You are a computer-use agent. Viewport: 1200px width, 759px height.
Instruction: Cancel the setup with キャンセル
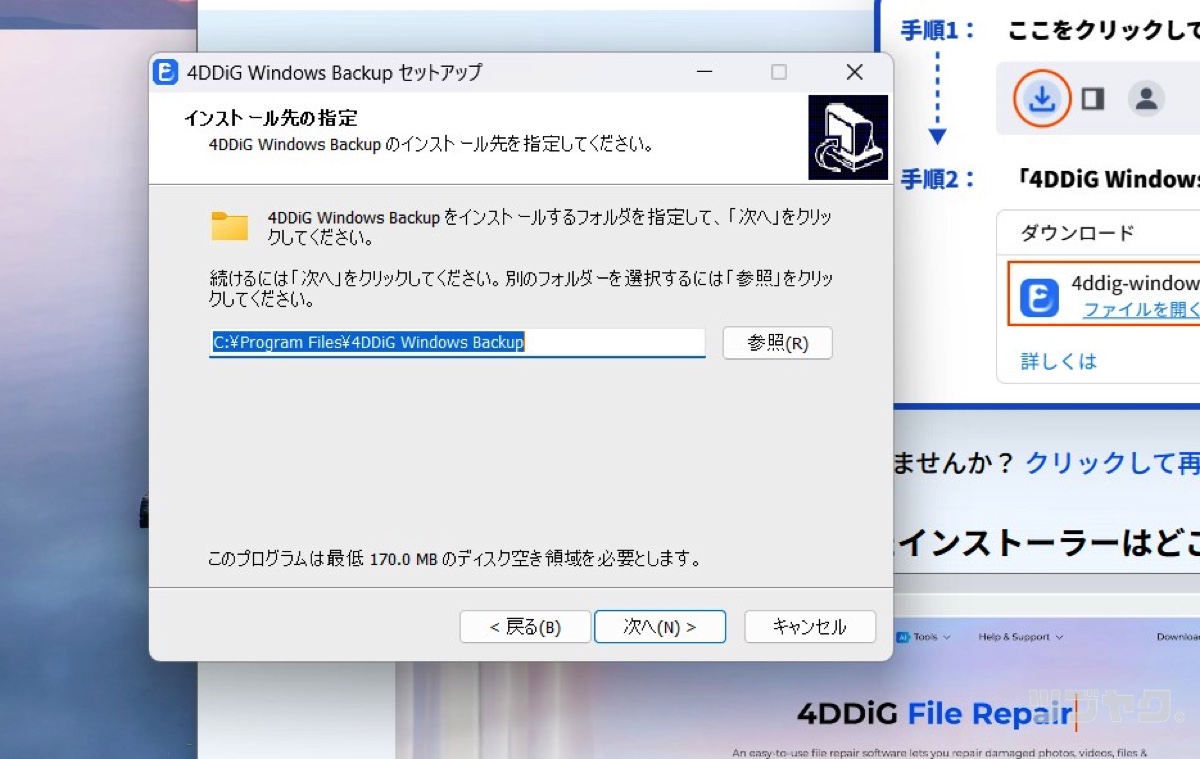(810, 627)
